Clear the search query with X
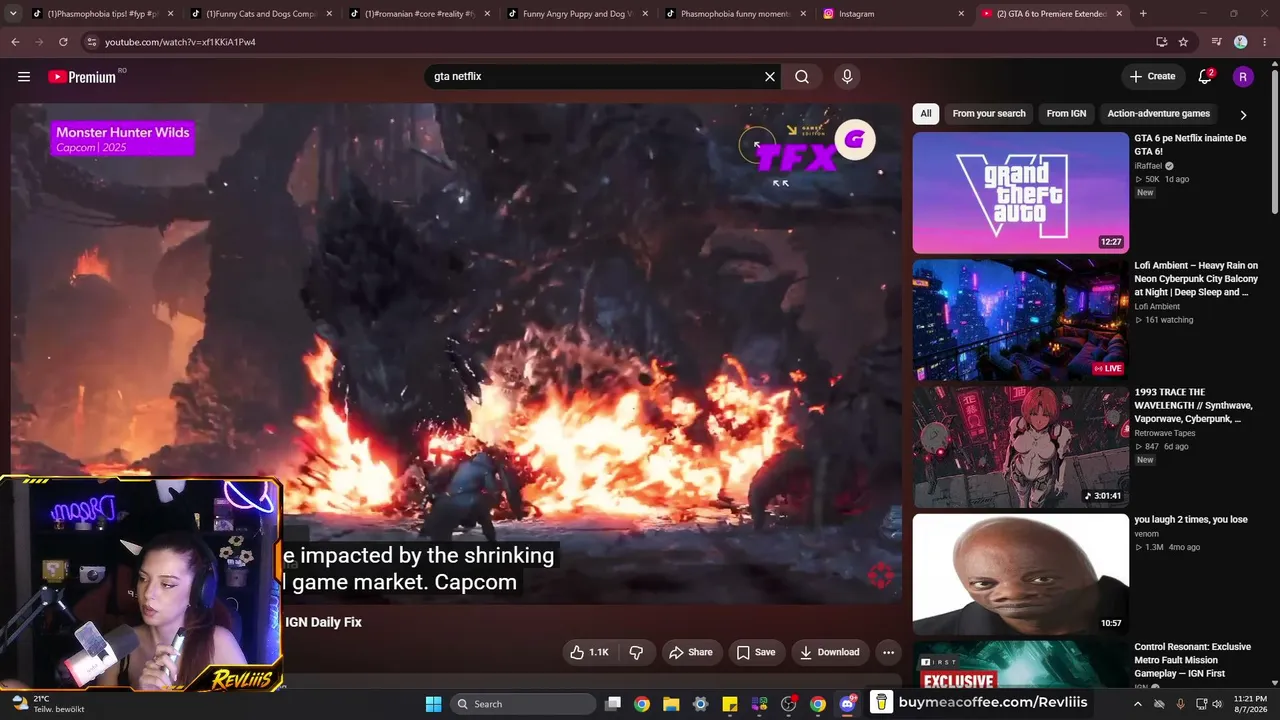The height and width of the screenshot is (720, 1280). point(770,77)
